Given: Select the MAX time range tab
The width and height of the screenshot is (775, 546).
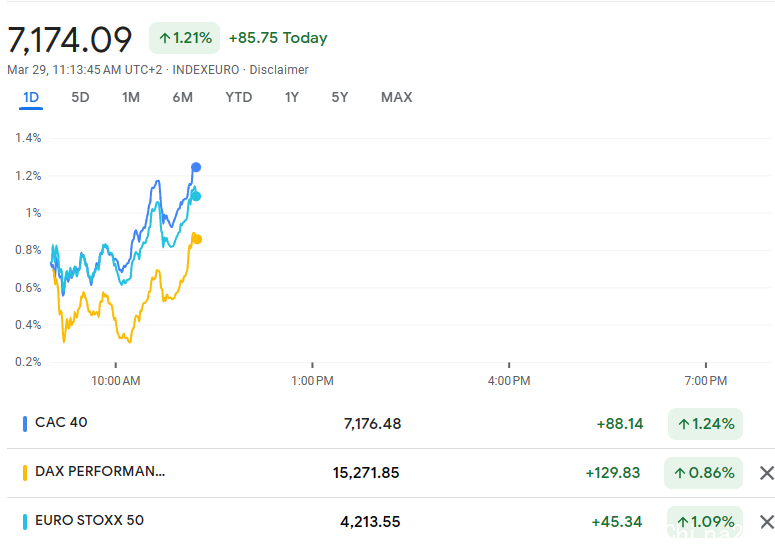Looking at the screenshot, I should point(396,97).
